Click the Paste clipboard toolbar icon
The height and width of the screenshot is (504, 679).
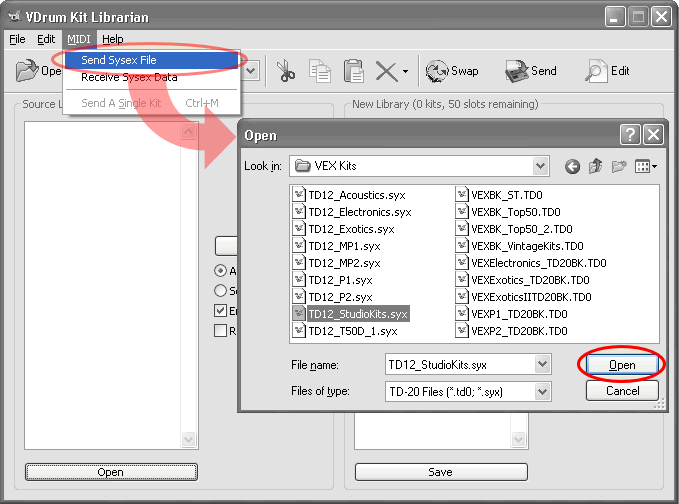coord(353,71)
